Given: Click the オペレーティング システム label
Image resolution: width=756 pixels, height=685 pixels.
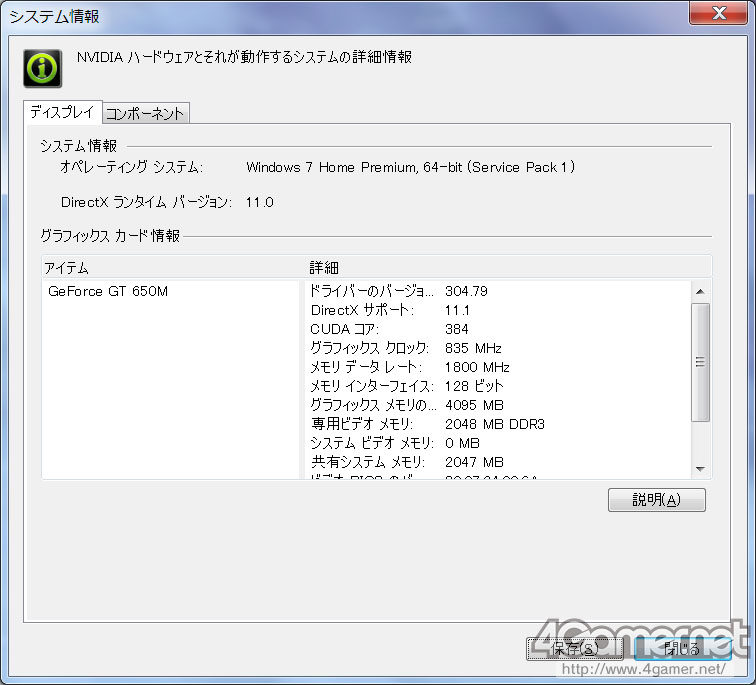Looking at the screenshot, I should coord(131,167).
